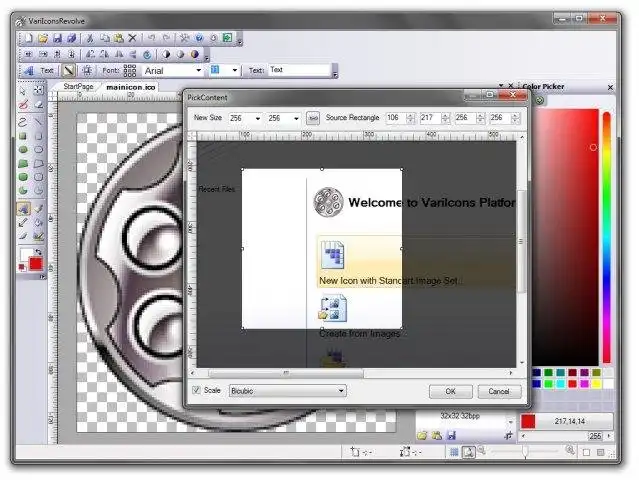Screen dimensions: 639x480
Task: Toggle the antialiasing diagonal line button in text toolbar
Action: point(68,70)
